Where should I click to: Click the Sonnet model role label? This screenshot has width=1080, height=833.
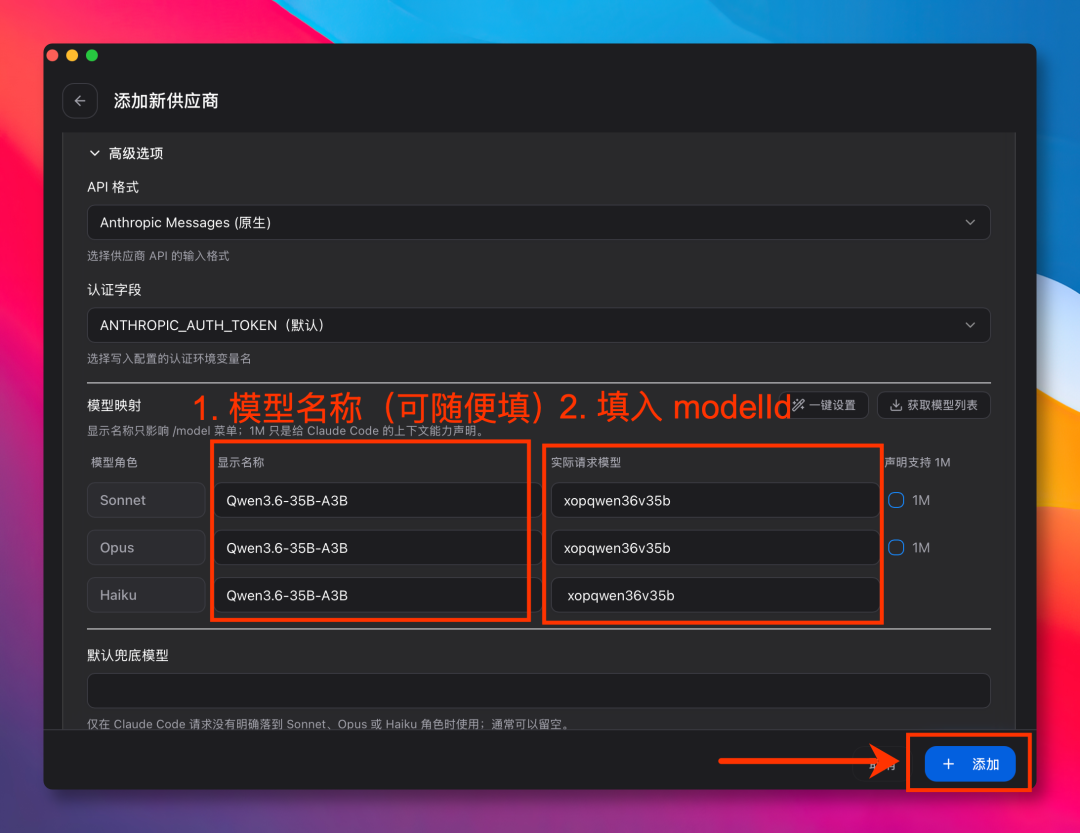point(146,500)
